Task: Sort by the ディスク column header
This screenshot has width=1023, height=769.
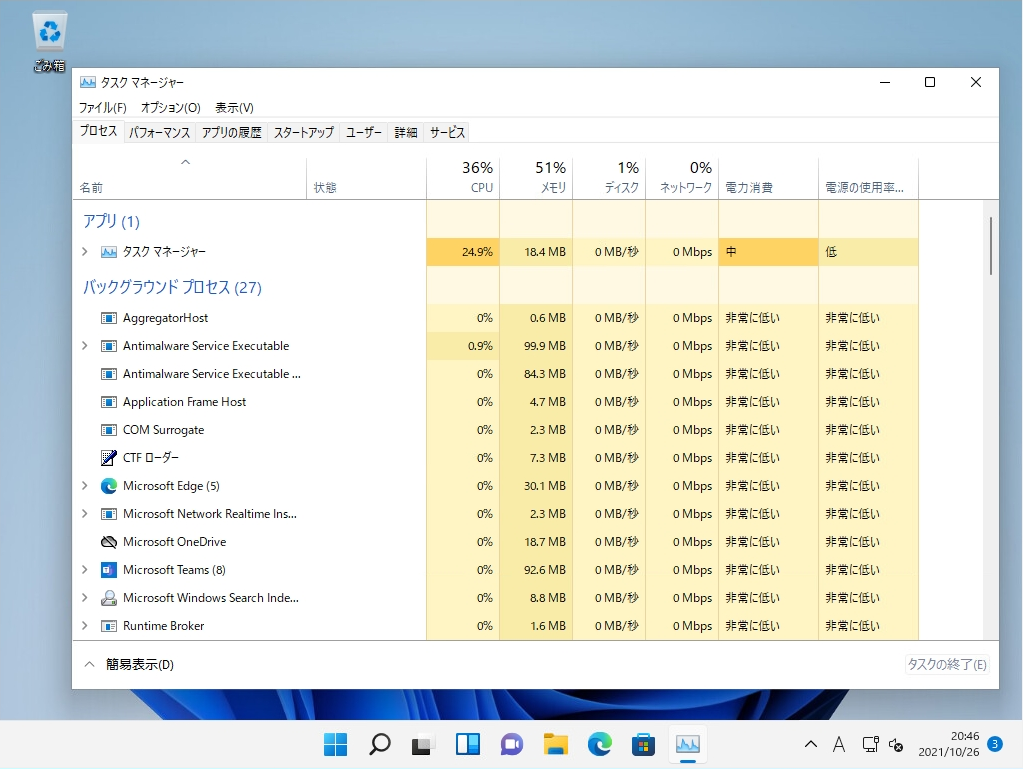Action: point(609,178)
